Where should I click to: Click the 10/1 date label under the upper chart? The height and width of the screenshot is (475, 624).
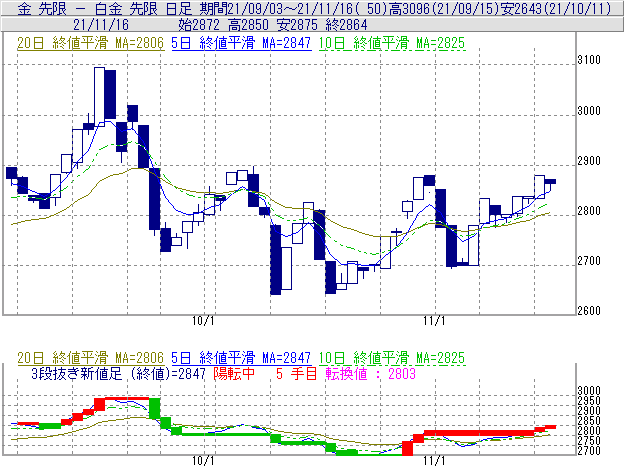(x=203, y=321)
